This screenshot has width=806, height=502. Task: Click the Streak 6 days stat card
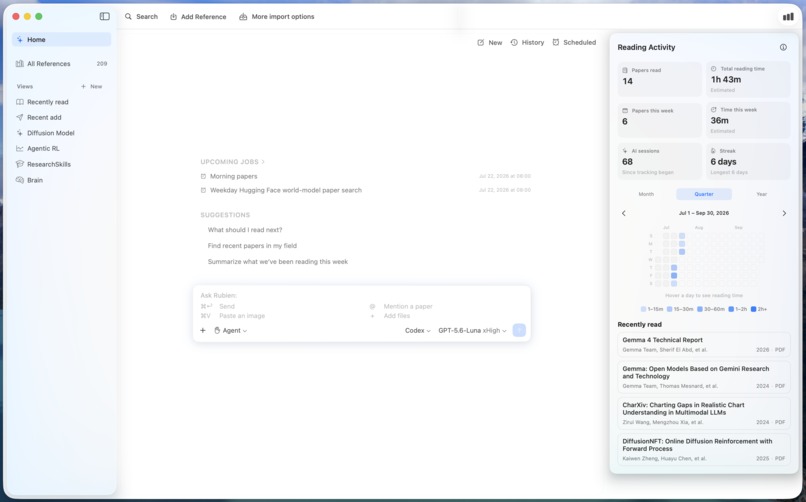(x=748, y=161)
